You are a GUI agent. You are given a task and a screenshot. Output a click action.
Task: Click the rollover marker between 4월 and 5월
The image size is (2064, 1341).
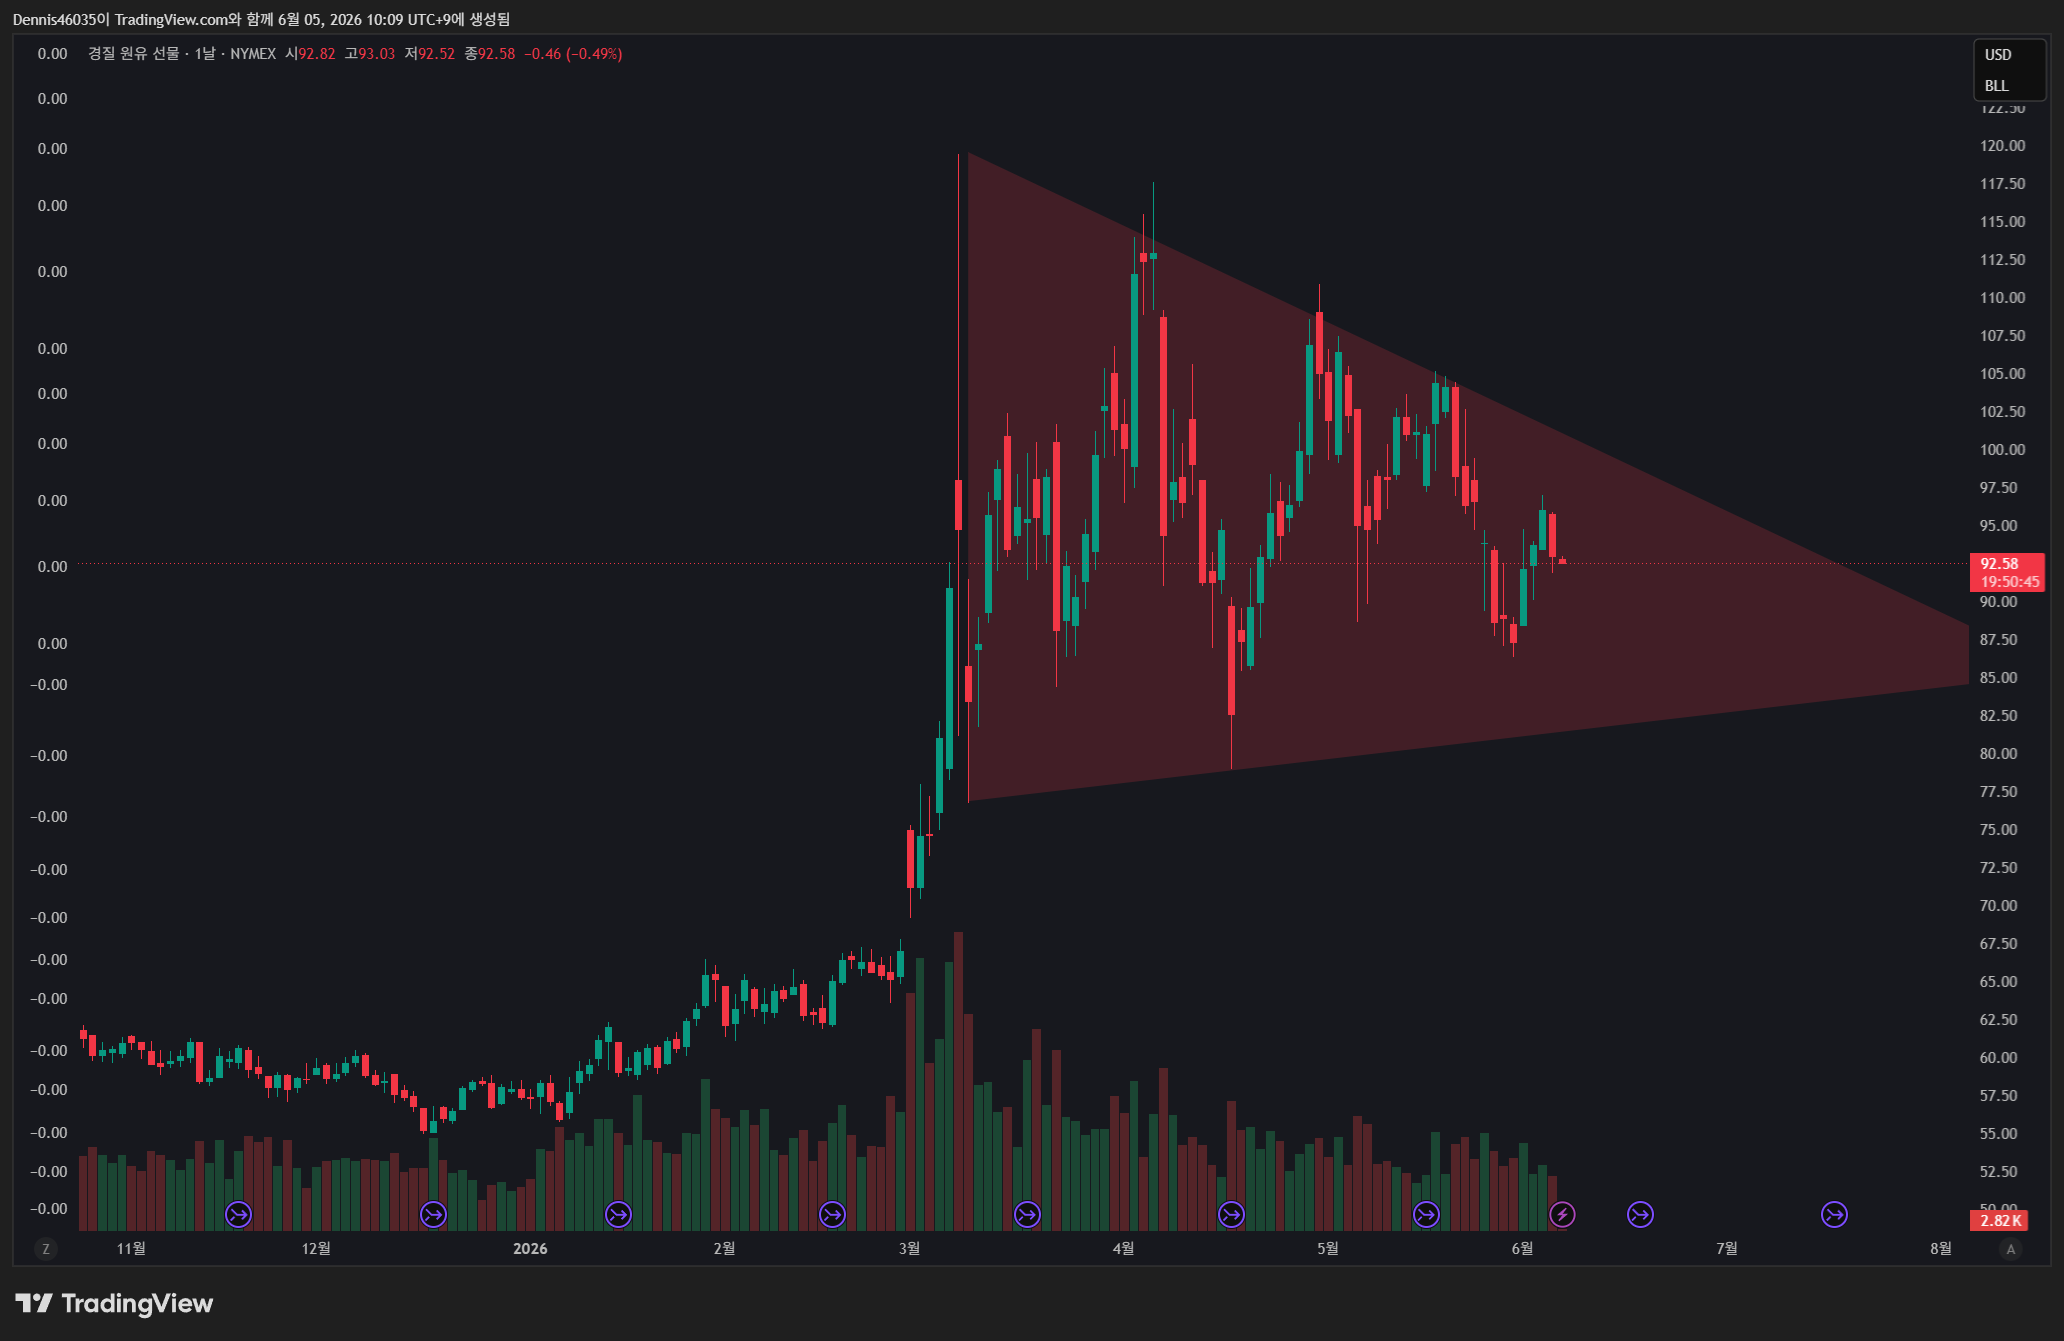1231,1214
